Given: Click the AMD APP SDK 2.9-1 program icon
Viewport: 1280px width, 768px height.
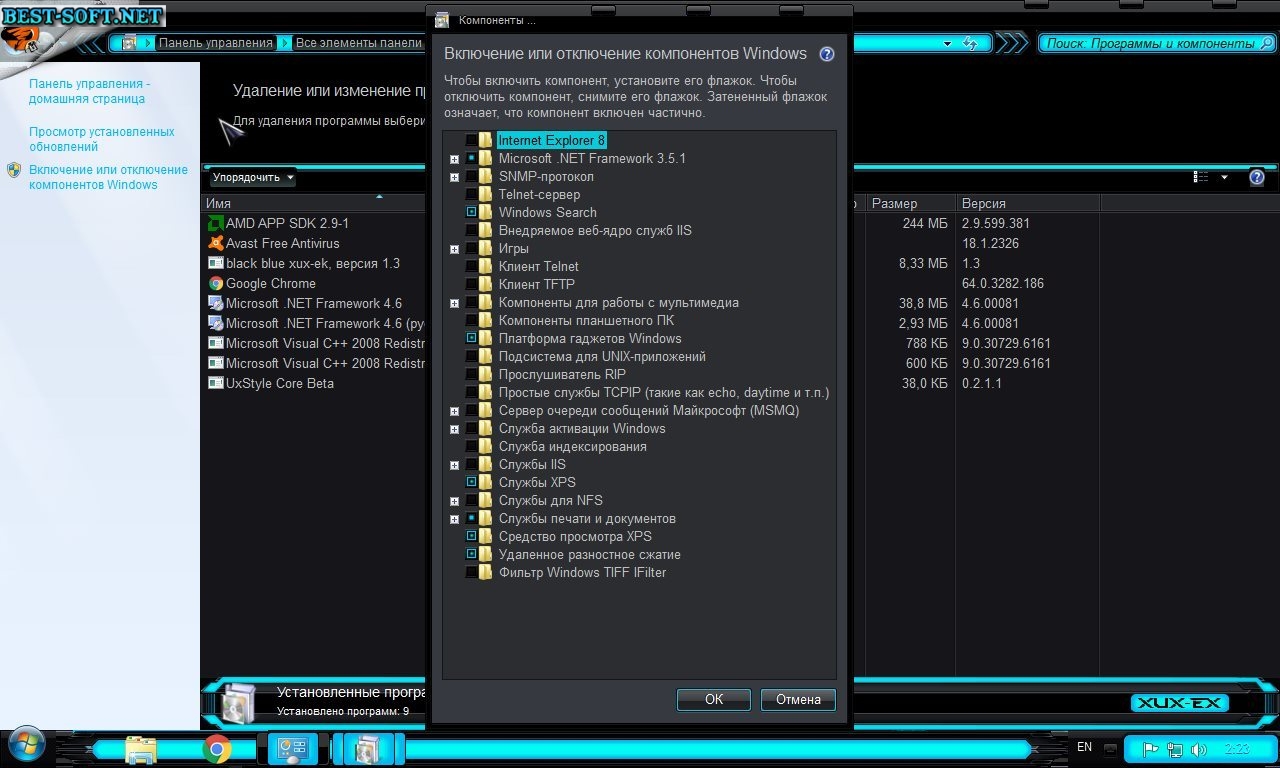Looking at the screenshot, I should [215, 223].
